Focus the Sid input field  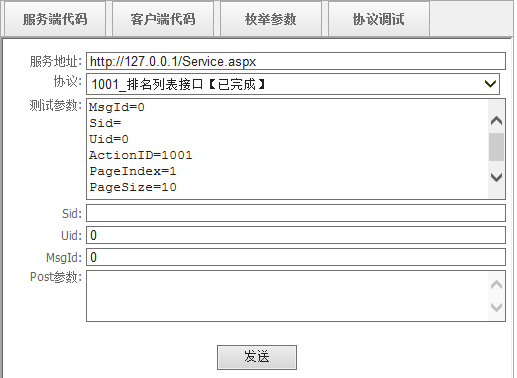[x=296, y=213]
